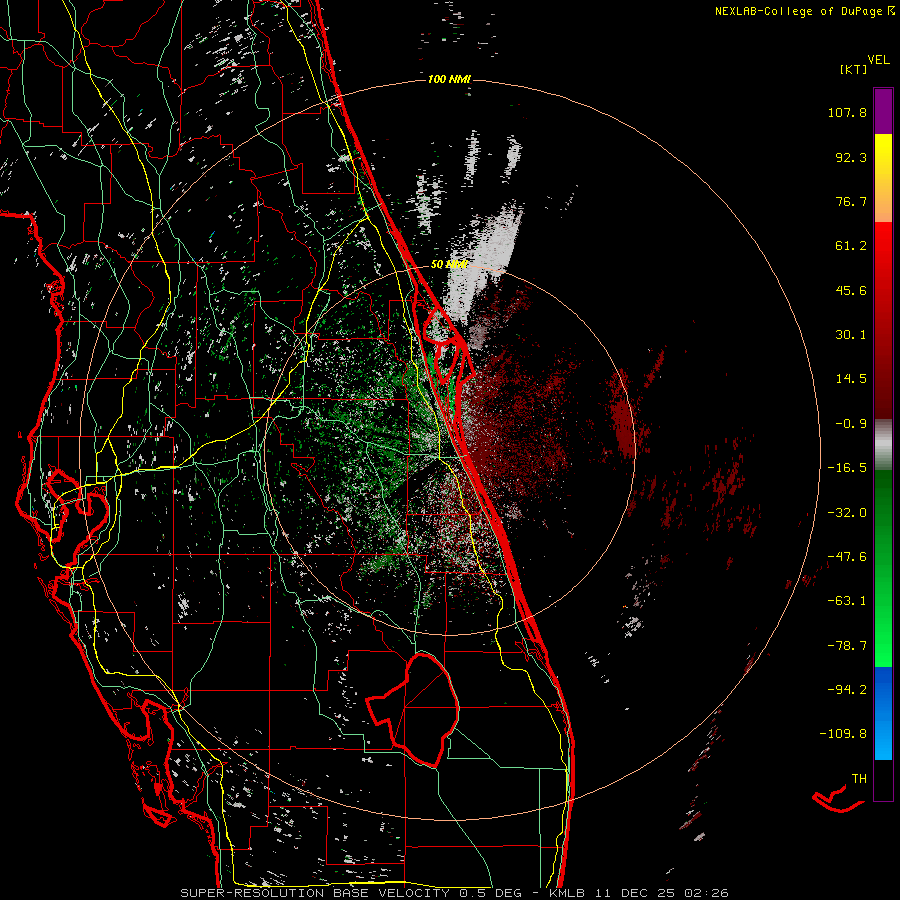Click the -78.7 velocity scale value
900x900 pixels.
click(x=847, y=646)
